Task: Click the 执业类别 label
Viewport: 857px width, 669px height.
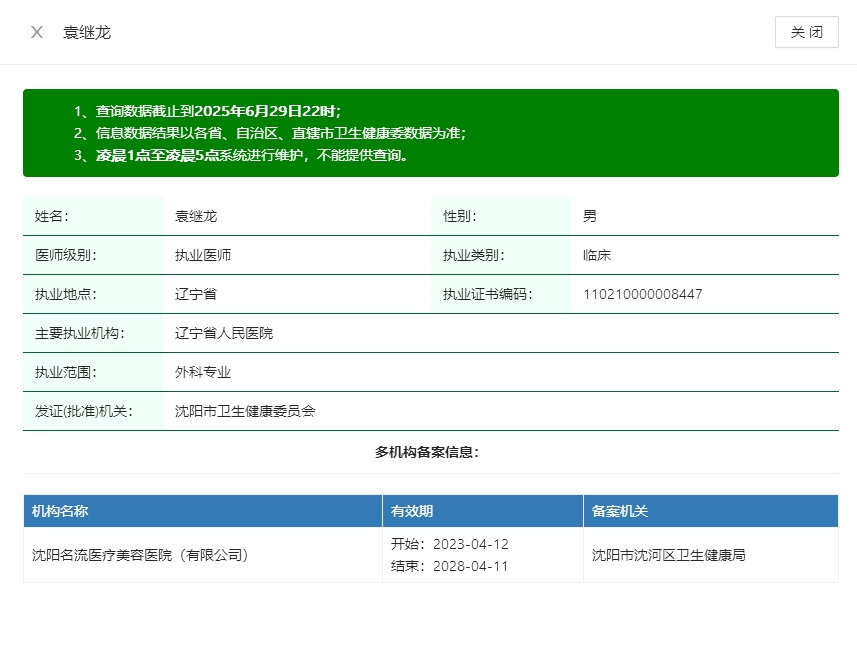Action: tap(473, 255)
